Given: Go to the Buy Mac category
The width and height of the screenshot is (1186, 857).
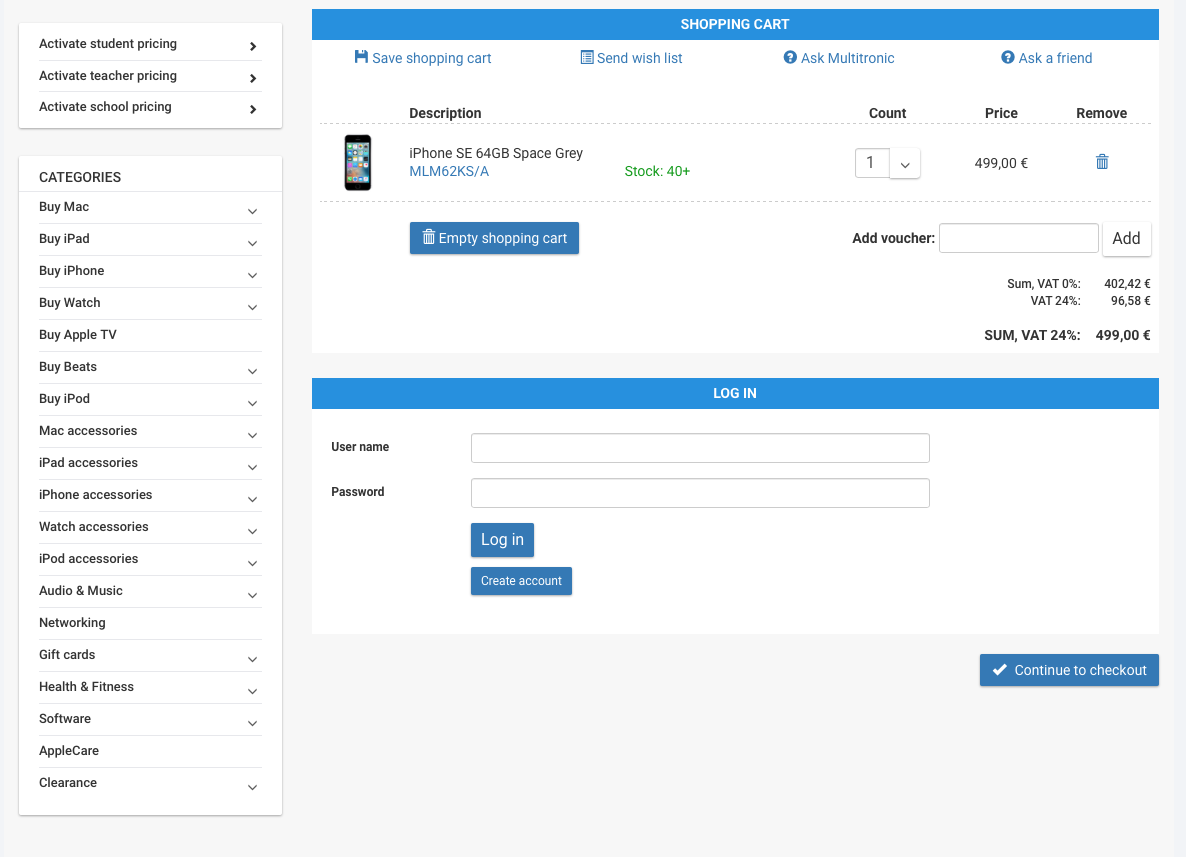Looking at the screenshot, I should coord(64,206).
